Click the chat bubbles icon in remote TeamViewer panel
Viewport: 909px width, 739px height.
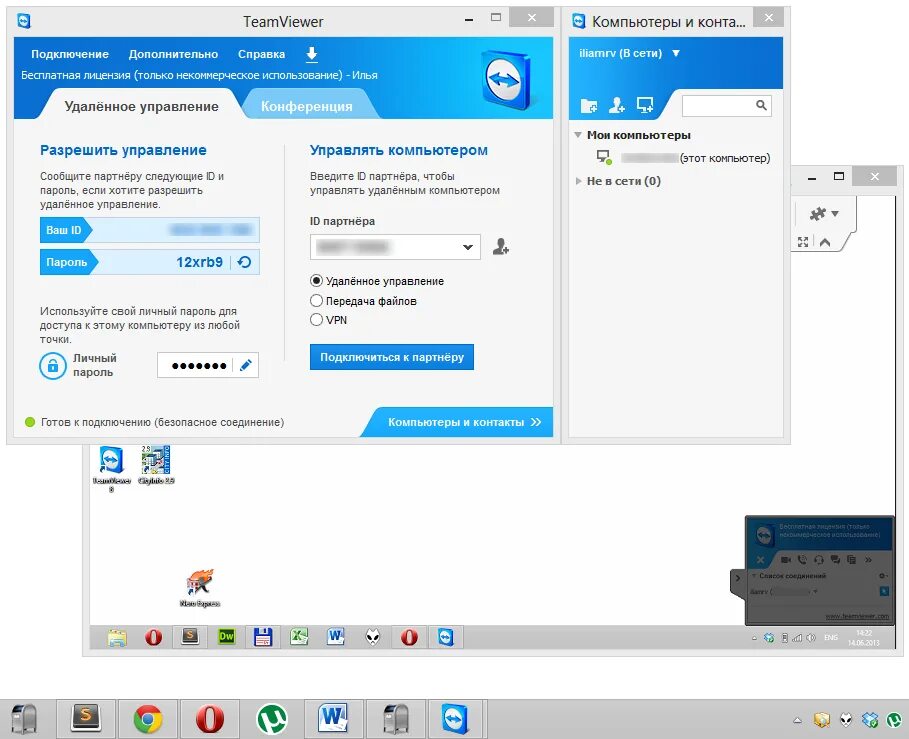(835, 560)
